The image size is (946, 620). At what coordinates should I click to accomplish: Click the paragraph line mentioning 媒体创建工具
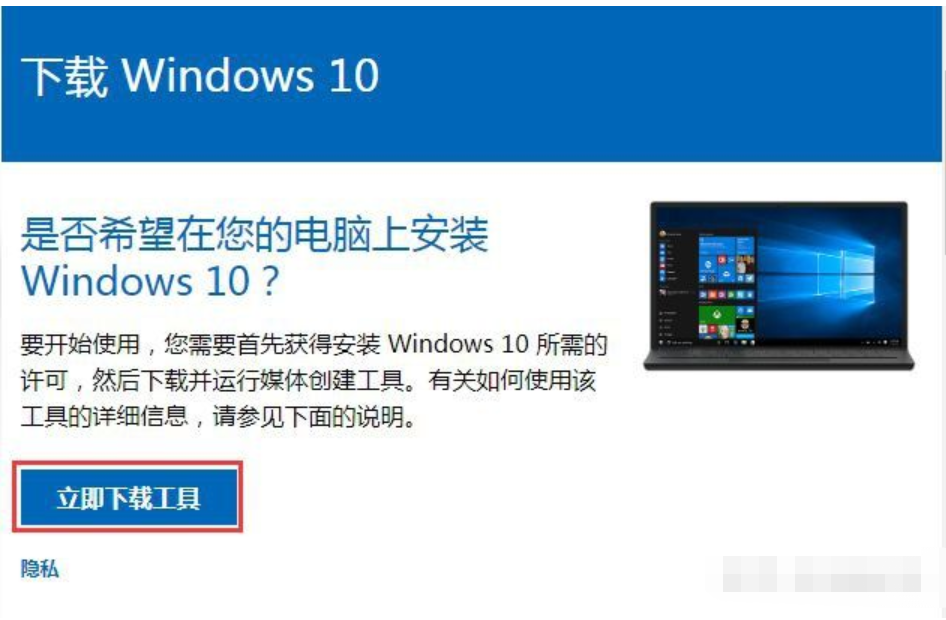pos(308,381)
